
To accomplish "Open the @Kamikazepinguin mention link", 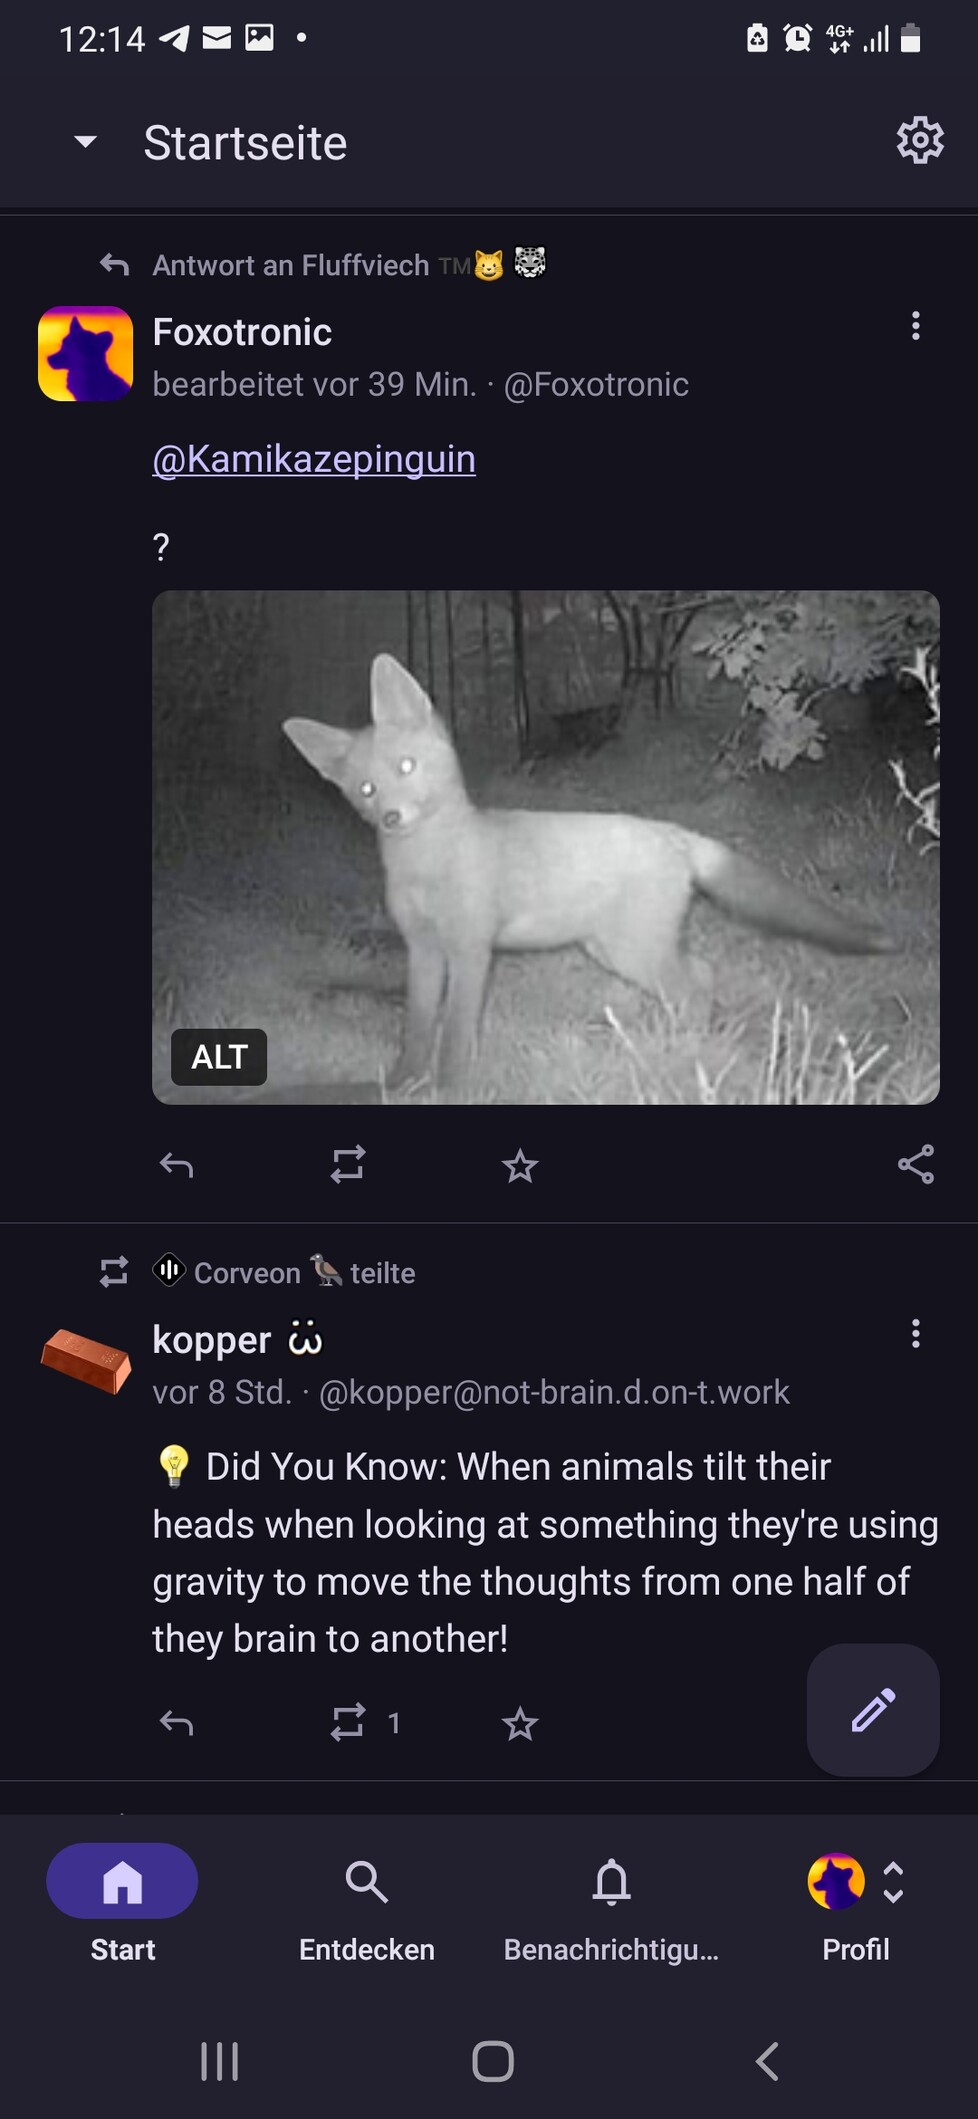I will click(314, 459).
